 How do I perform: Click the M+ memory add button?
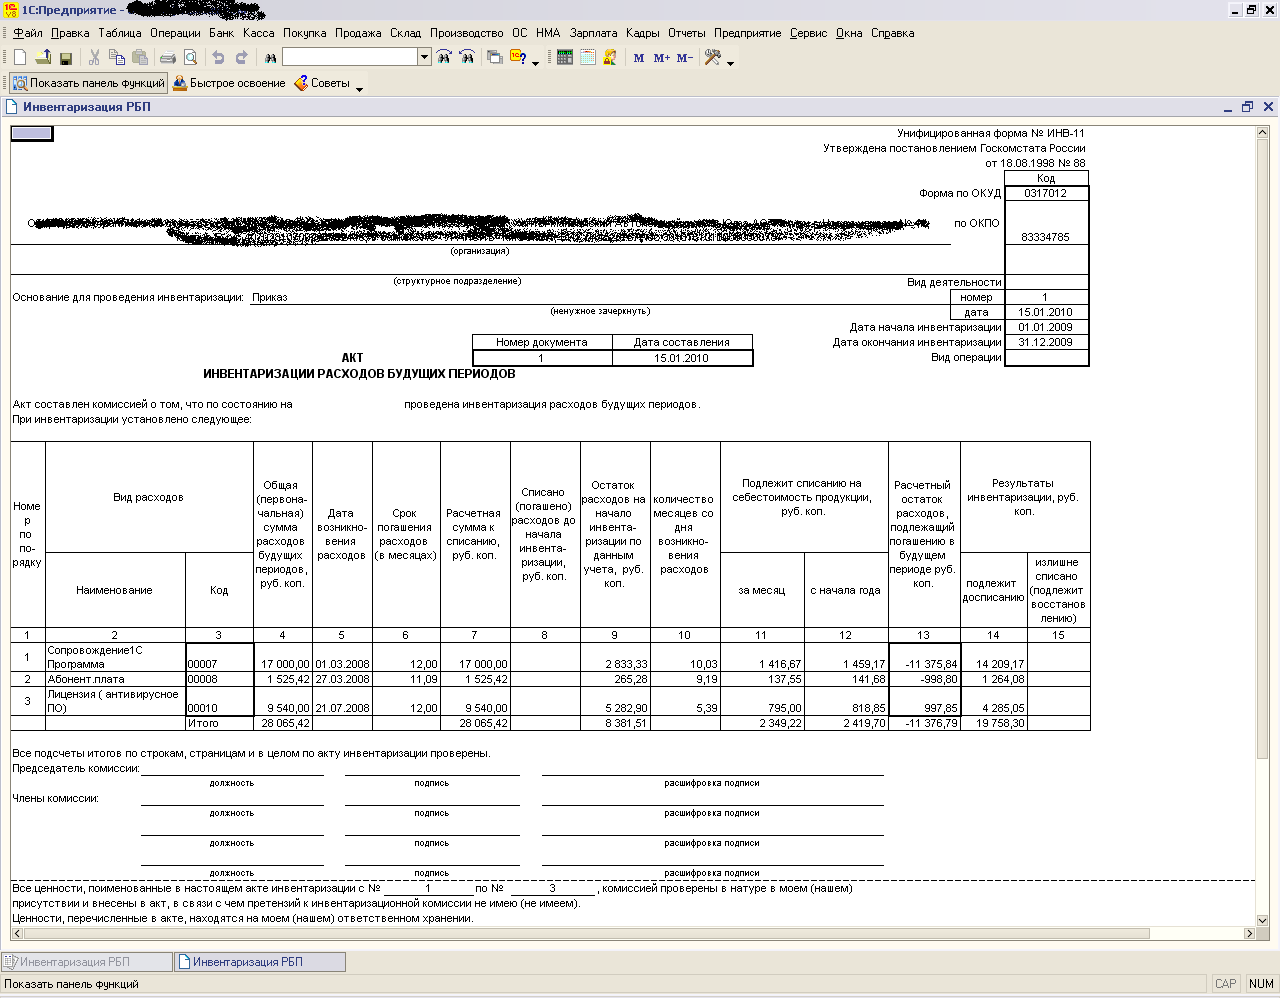661,58
